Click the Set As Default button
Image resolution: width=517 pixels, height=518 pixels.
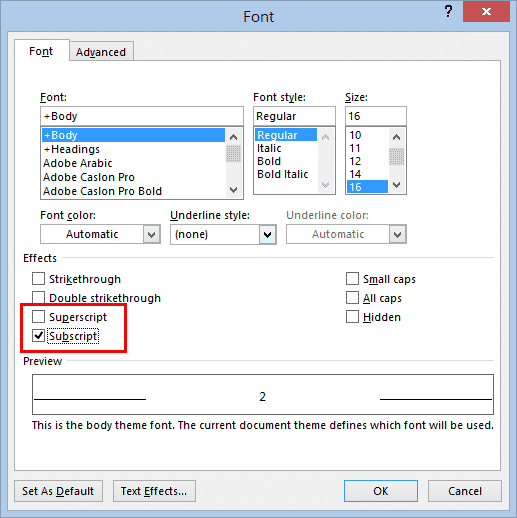[x=58, y=491]
